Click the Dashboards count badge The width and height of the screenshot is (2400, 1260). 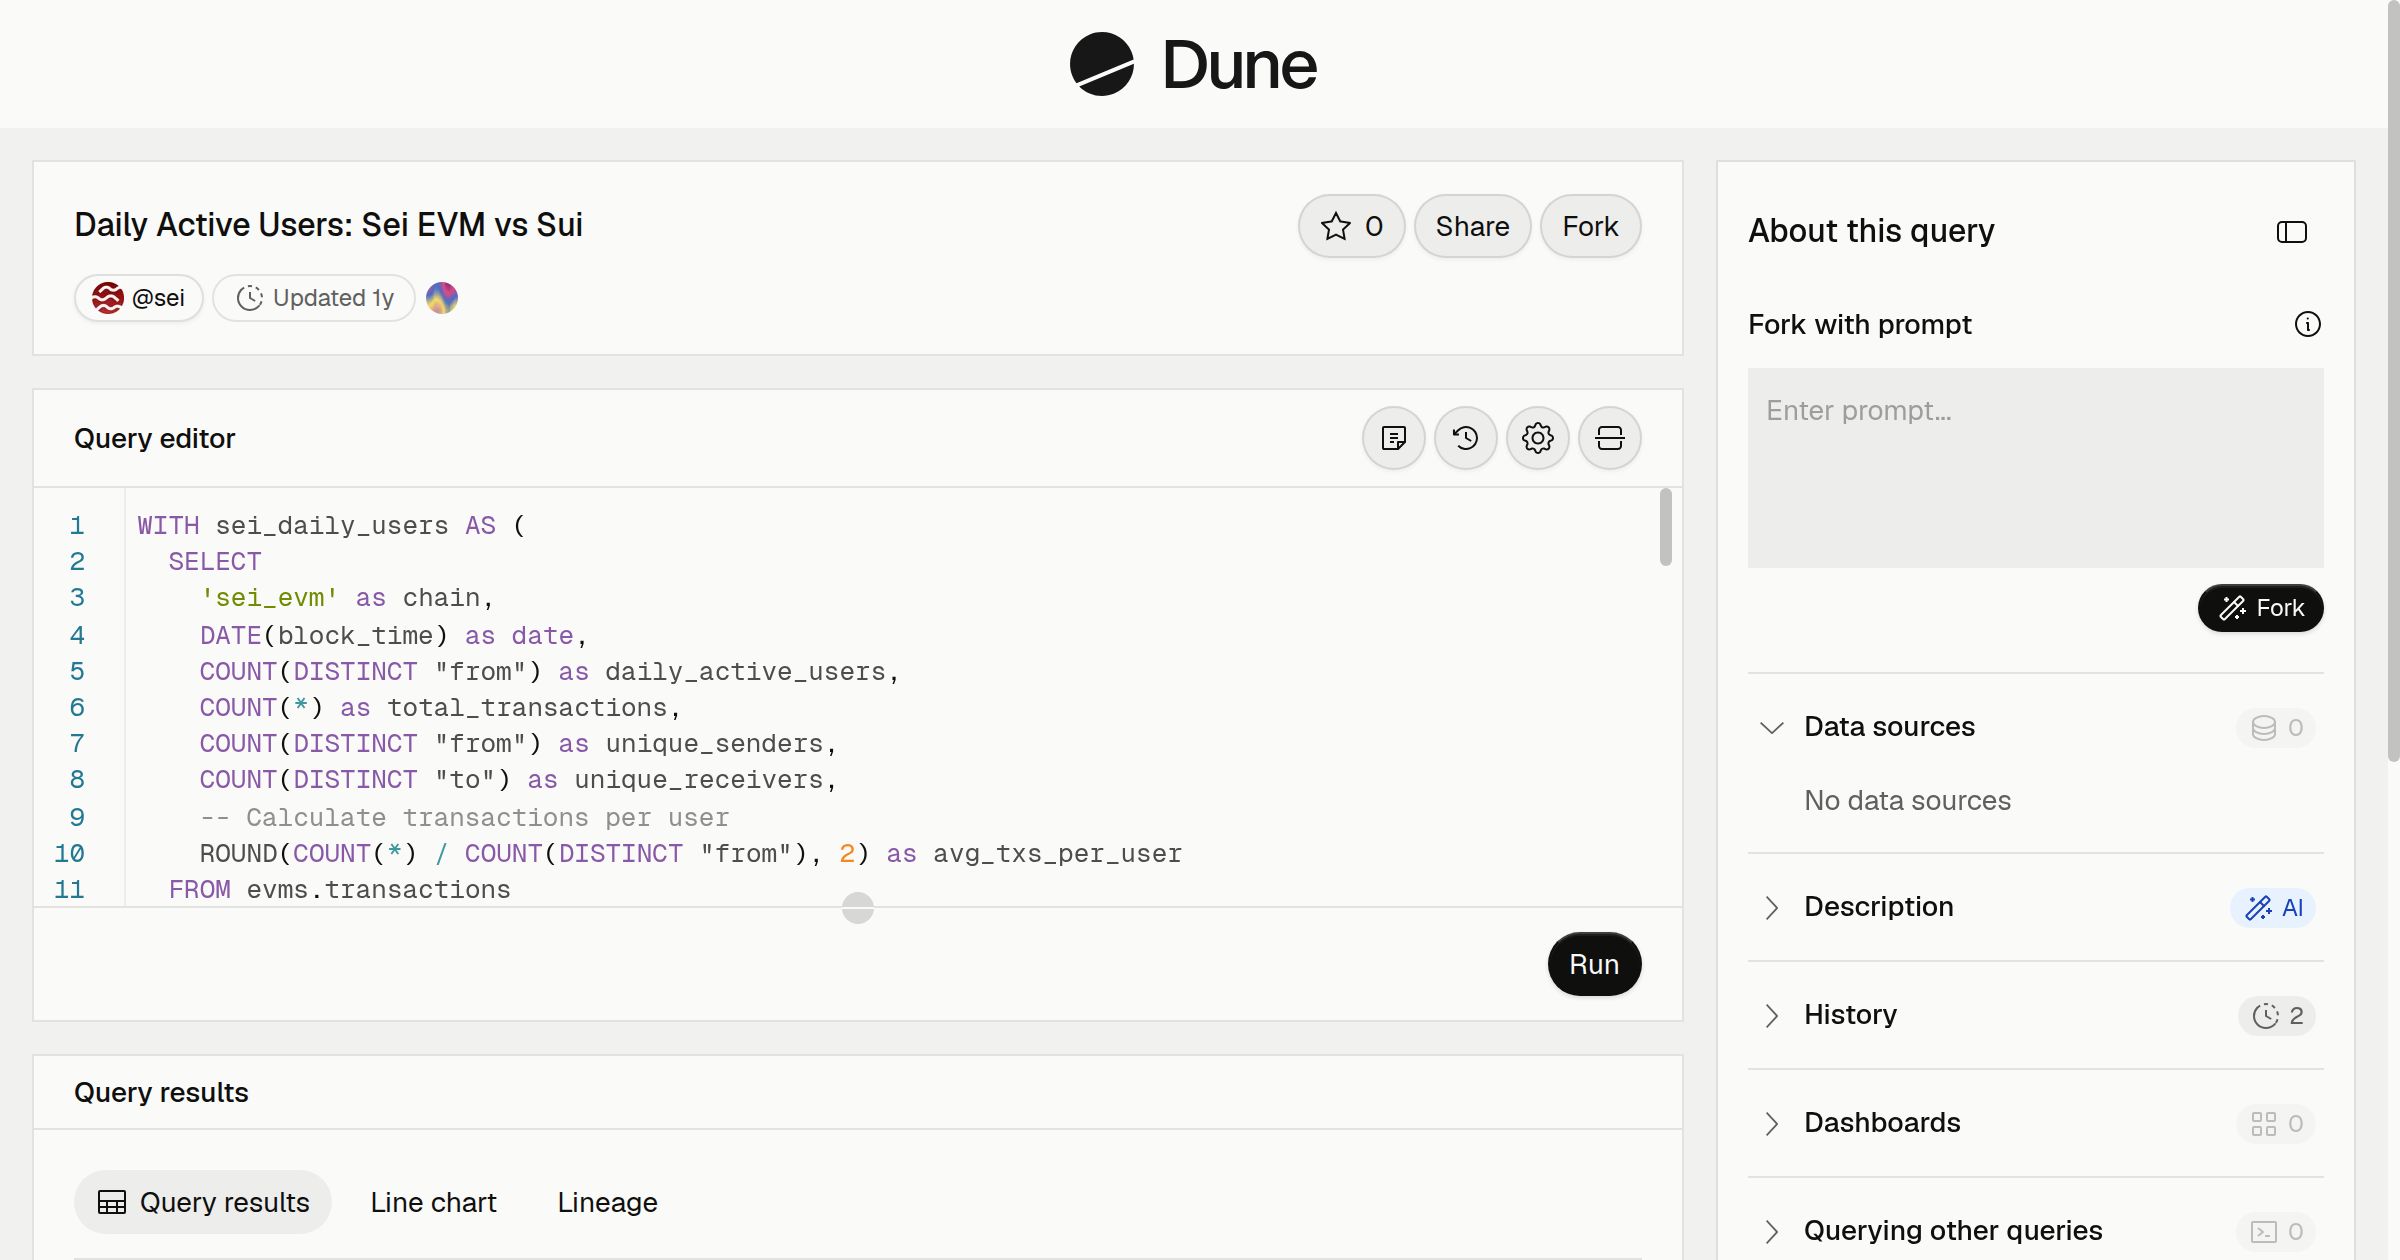(2276, 1123)
